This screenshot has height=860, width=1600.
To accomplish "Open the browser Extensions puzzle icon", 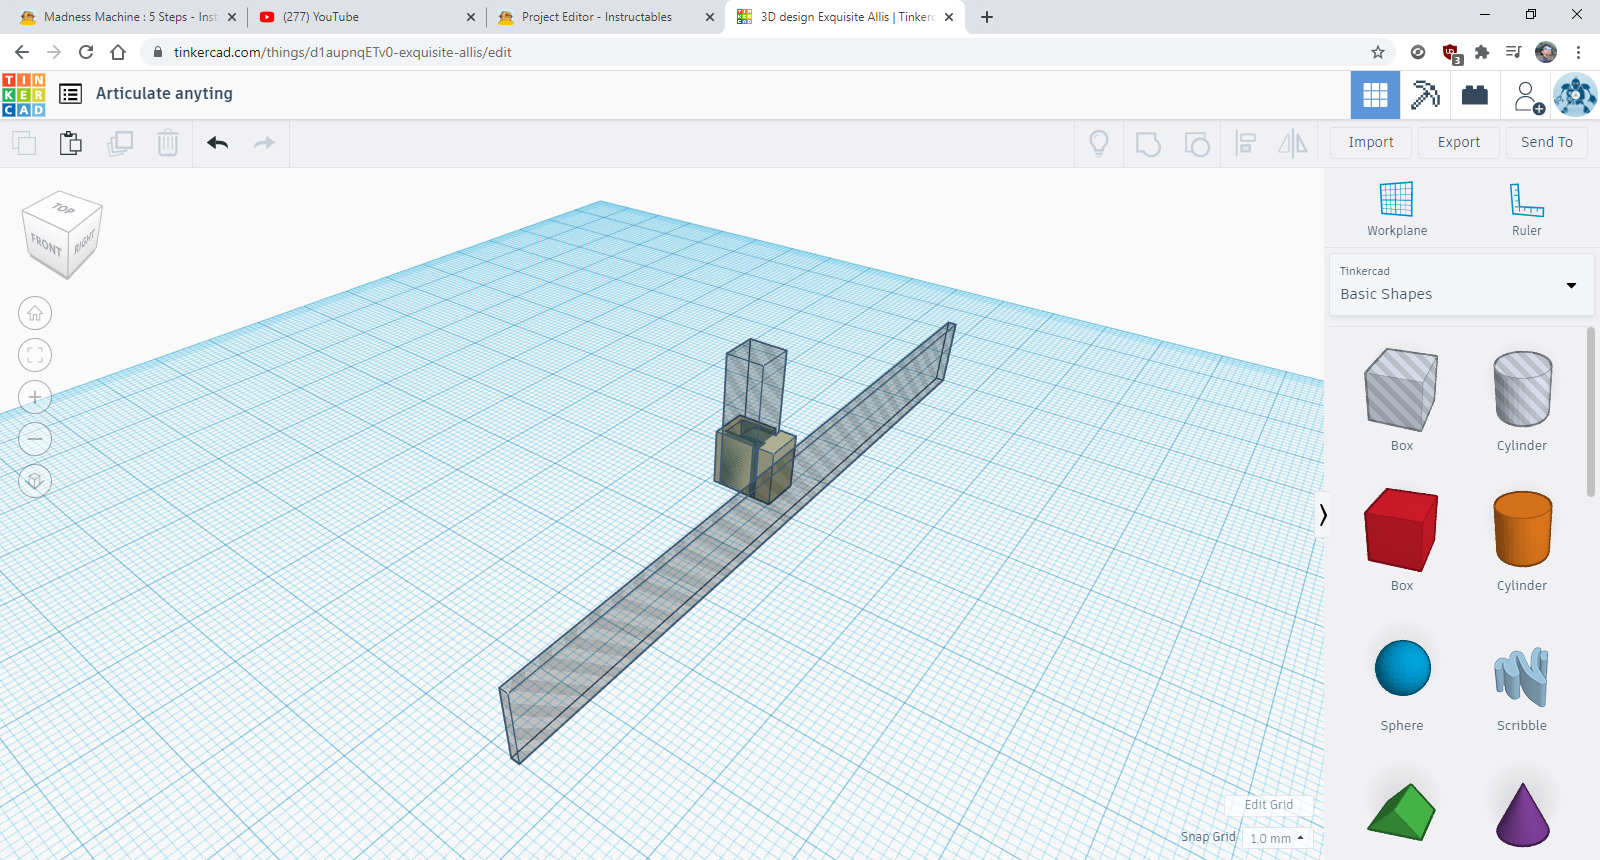I will pyautogui.click(x=1482, y=52).
